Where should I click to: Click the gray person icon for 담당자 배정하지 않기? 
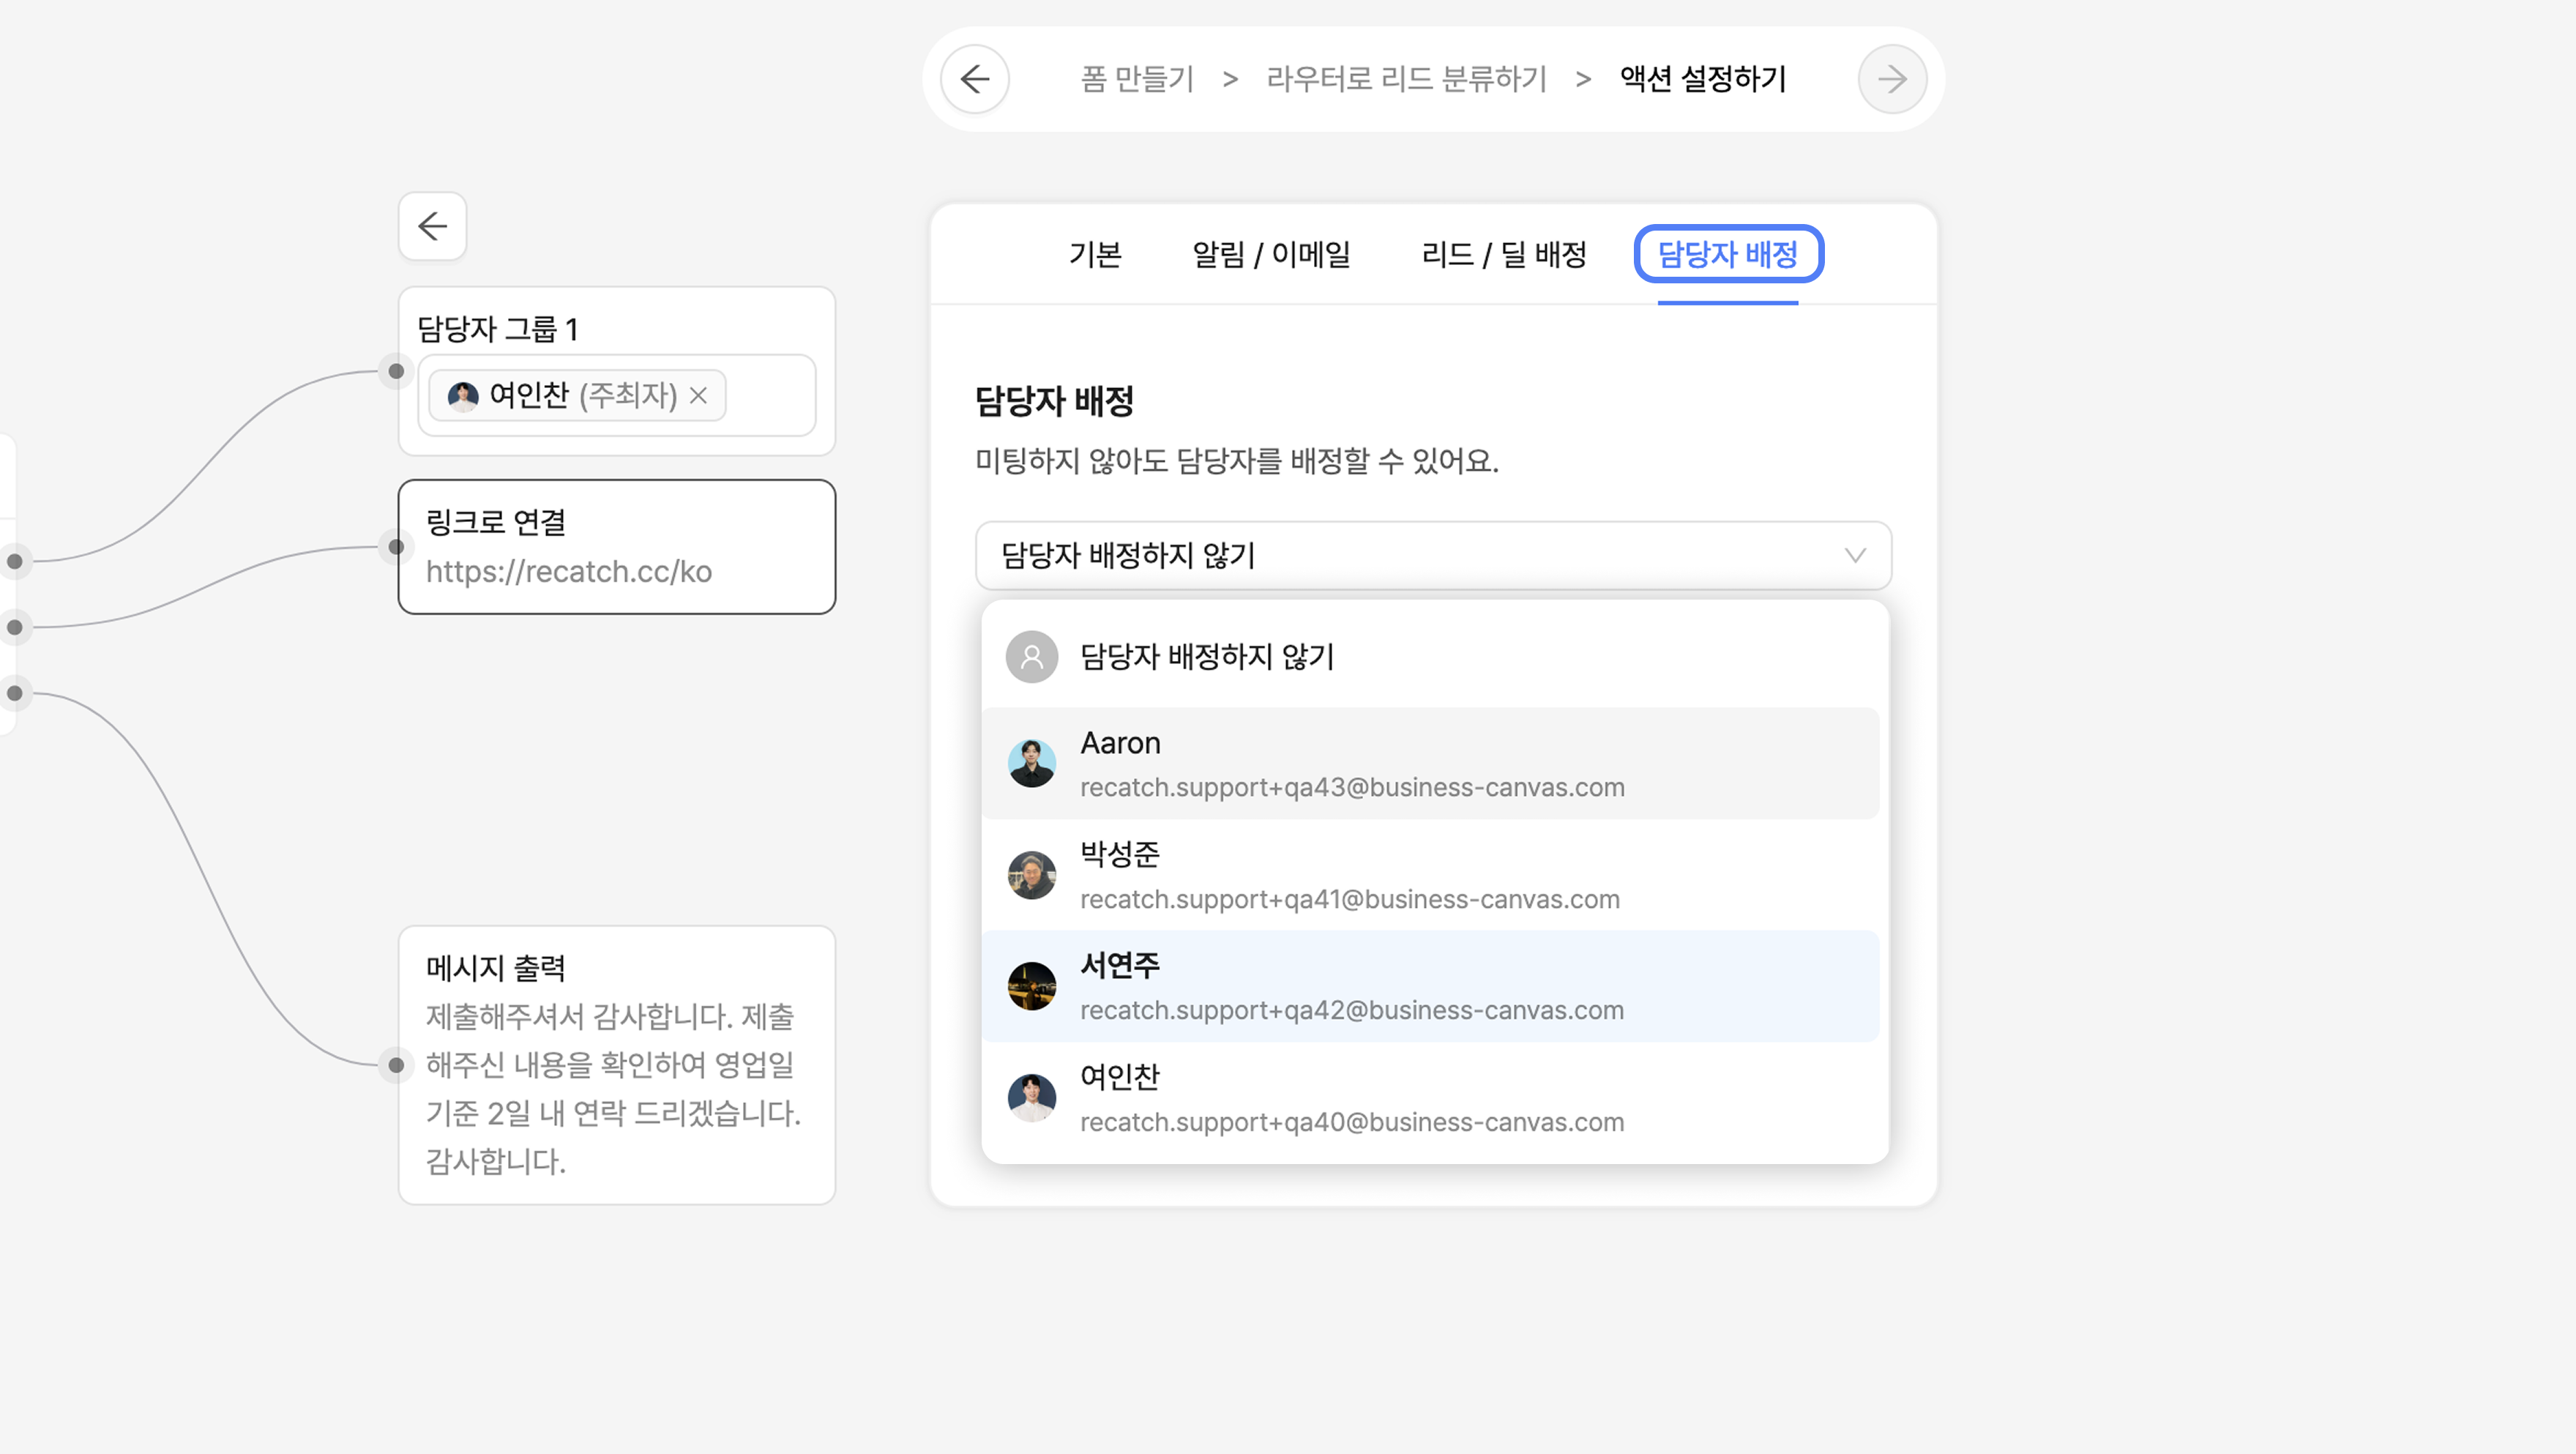pos(1031,657)
